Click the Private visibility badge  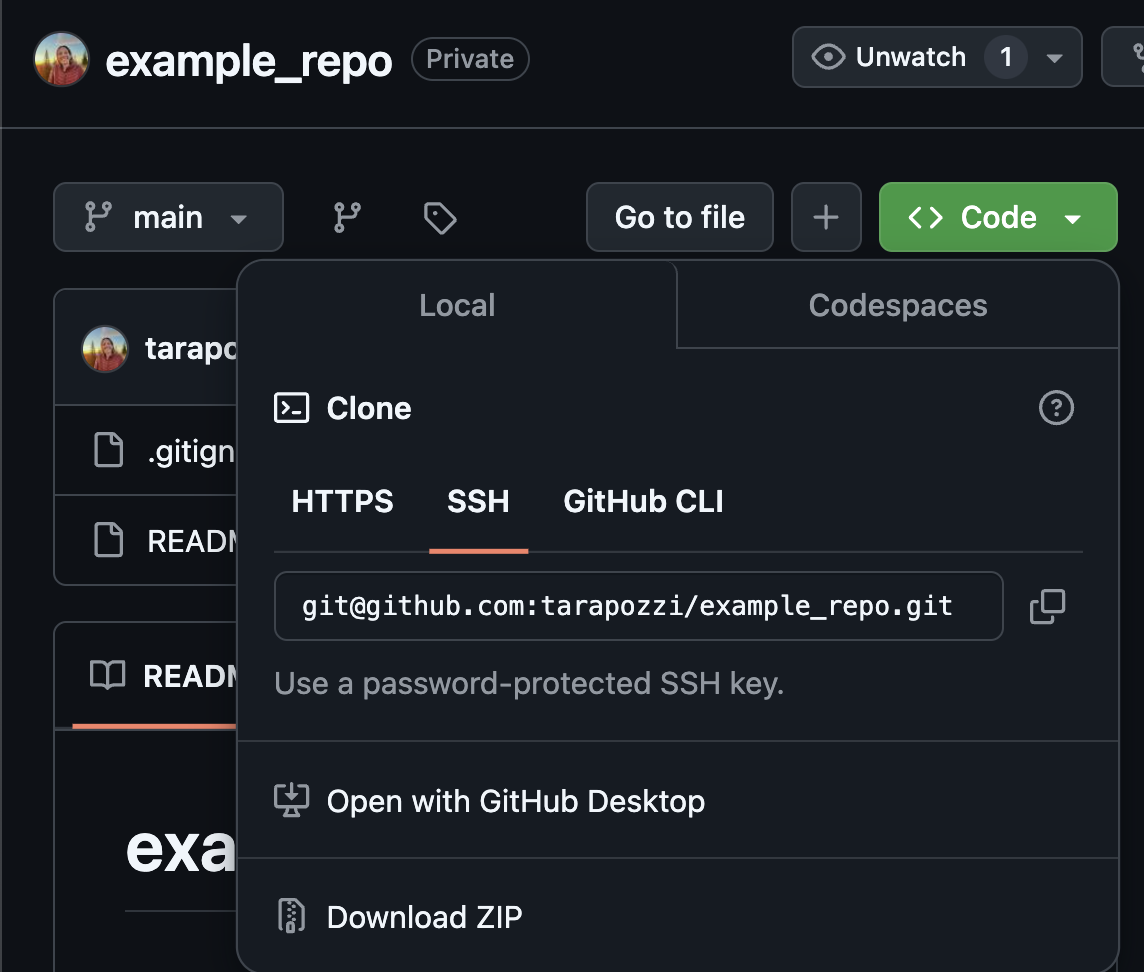point(470,59)
